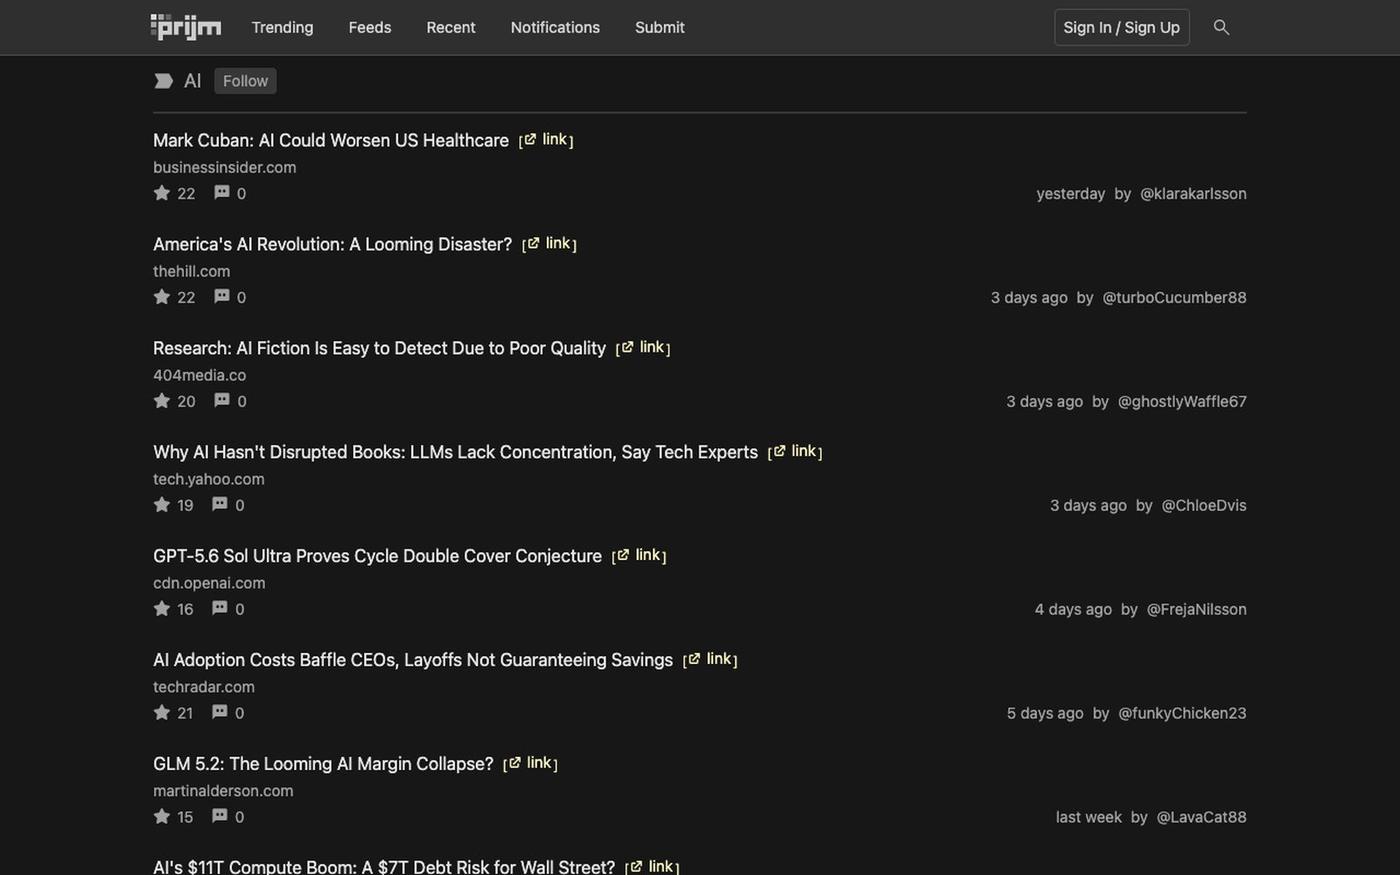This screenshot has width=1400, height=875.
Task: Click the martinalderson.com domain text
Action: coord(223,791)
